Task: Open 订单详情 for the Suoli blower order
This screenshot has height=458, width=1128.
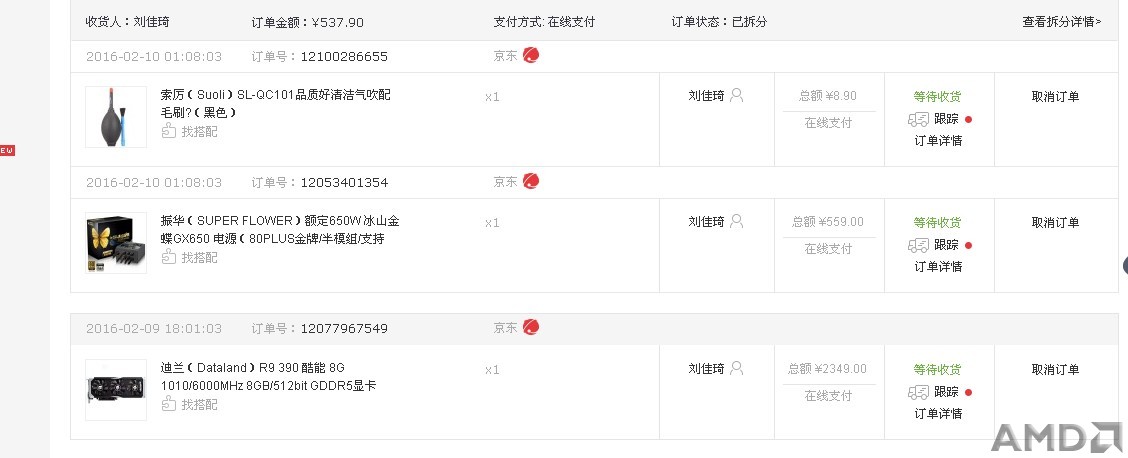Action: tap(938, 140)
